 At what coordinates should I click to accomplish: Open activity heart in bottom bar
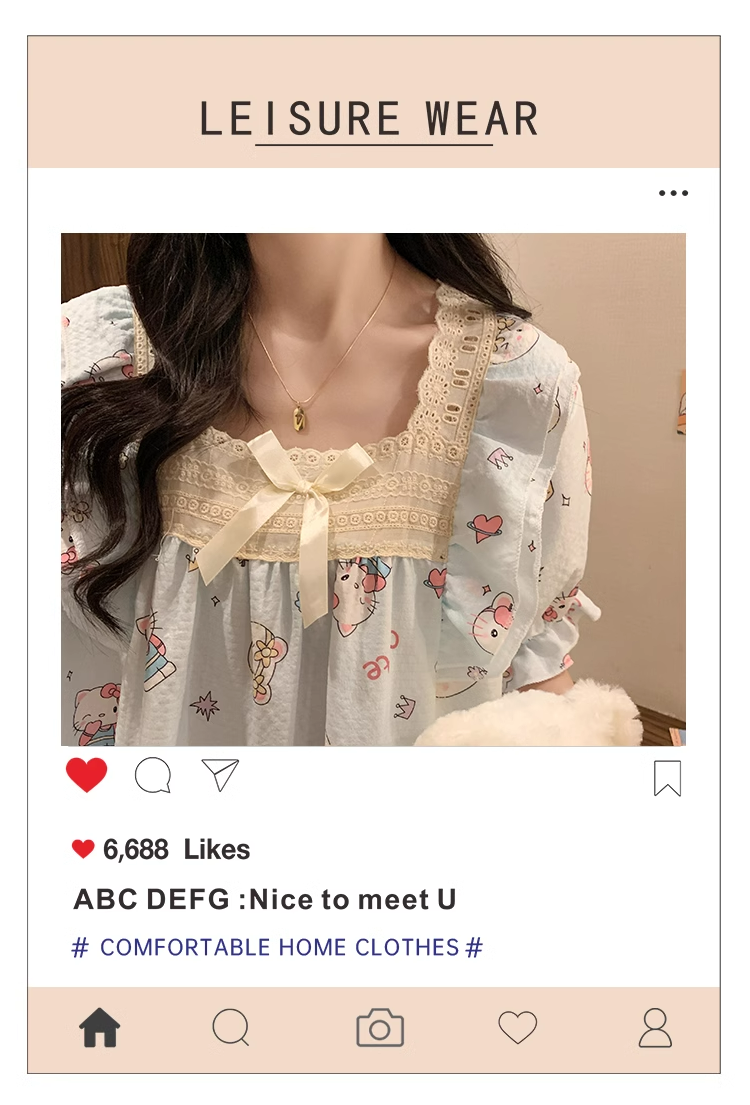pos(518,1027)
